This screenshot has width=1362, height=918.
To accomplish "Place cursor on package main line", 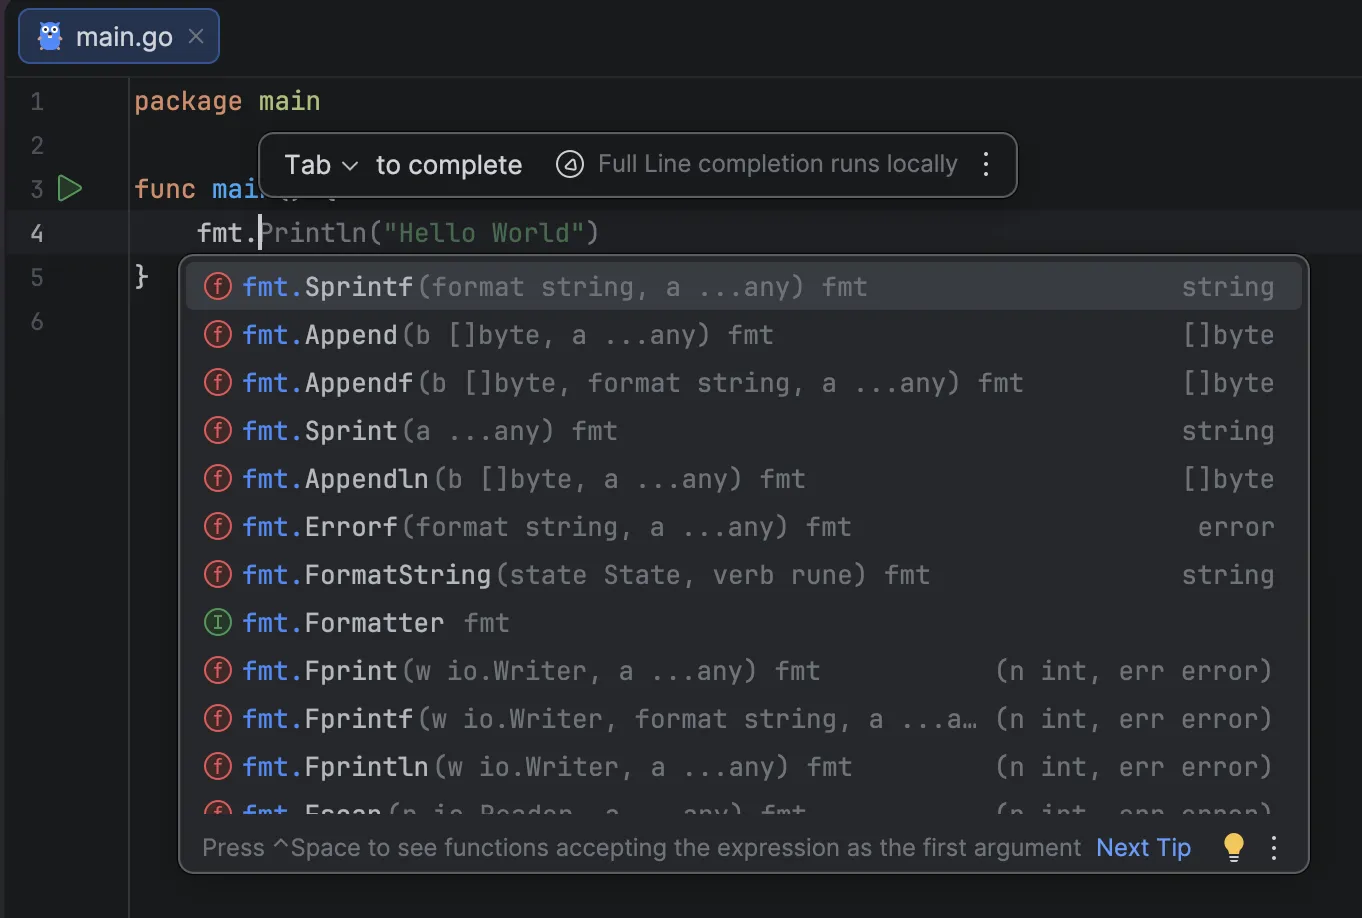I will (227, 101).
